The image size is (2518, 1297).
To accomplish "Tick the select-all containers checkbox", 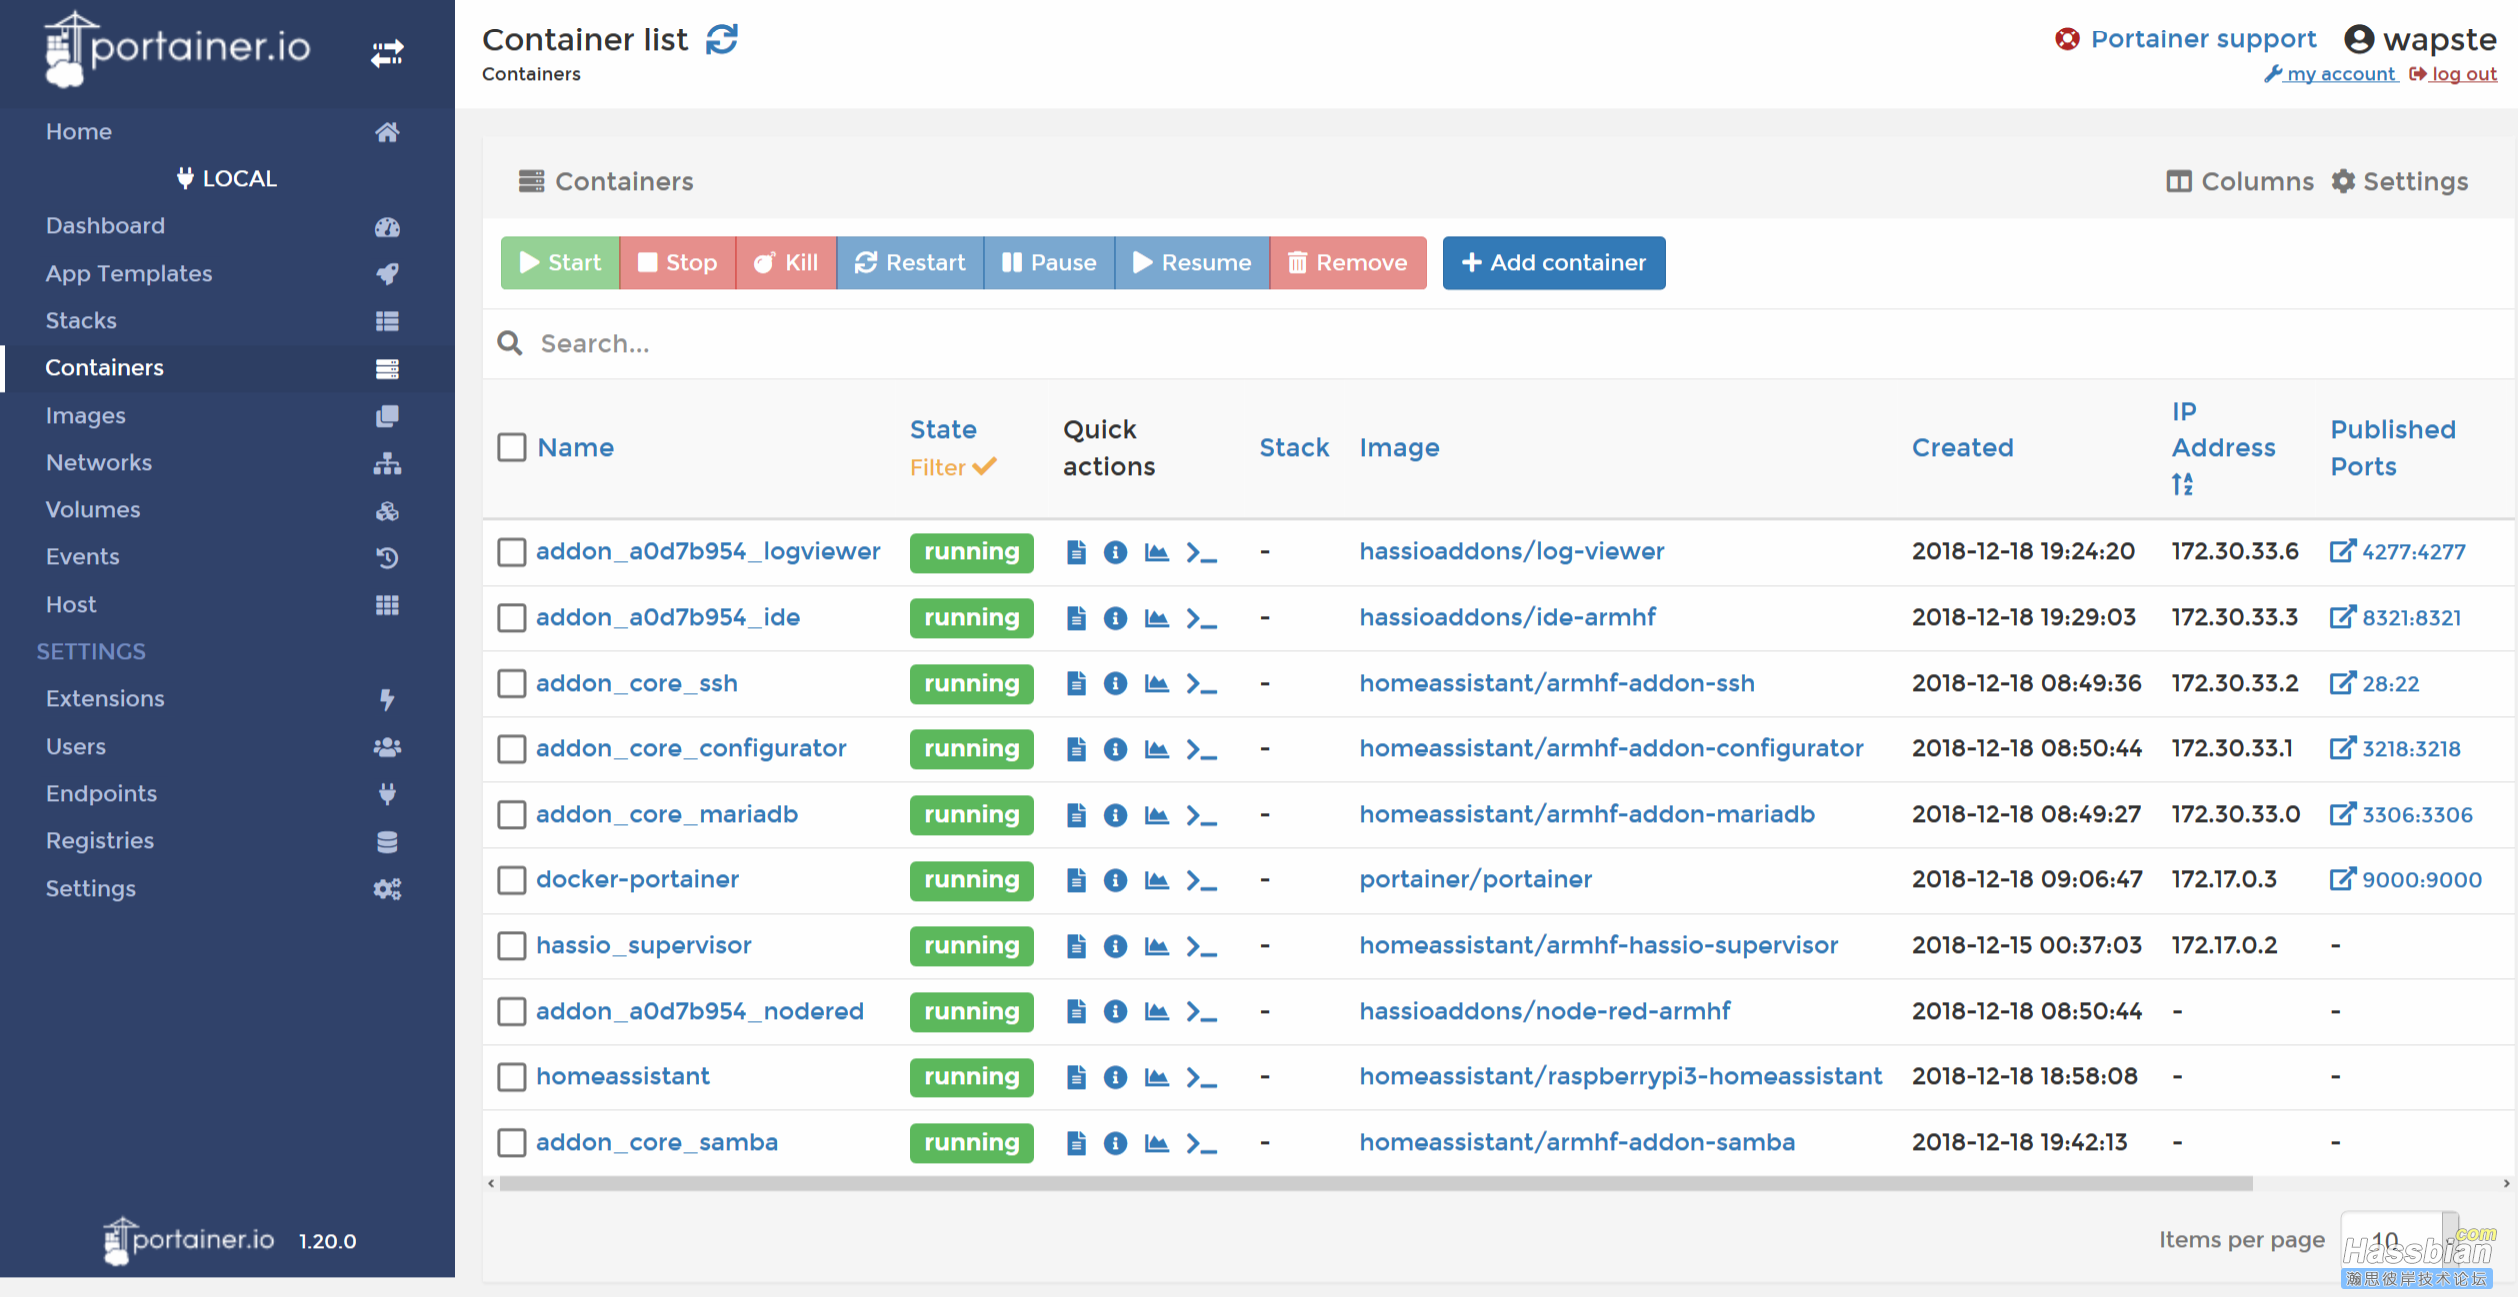I will pyautogui.click(x=512, y=447).
